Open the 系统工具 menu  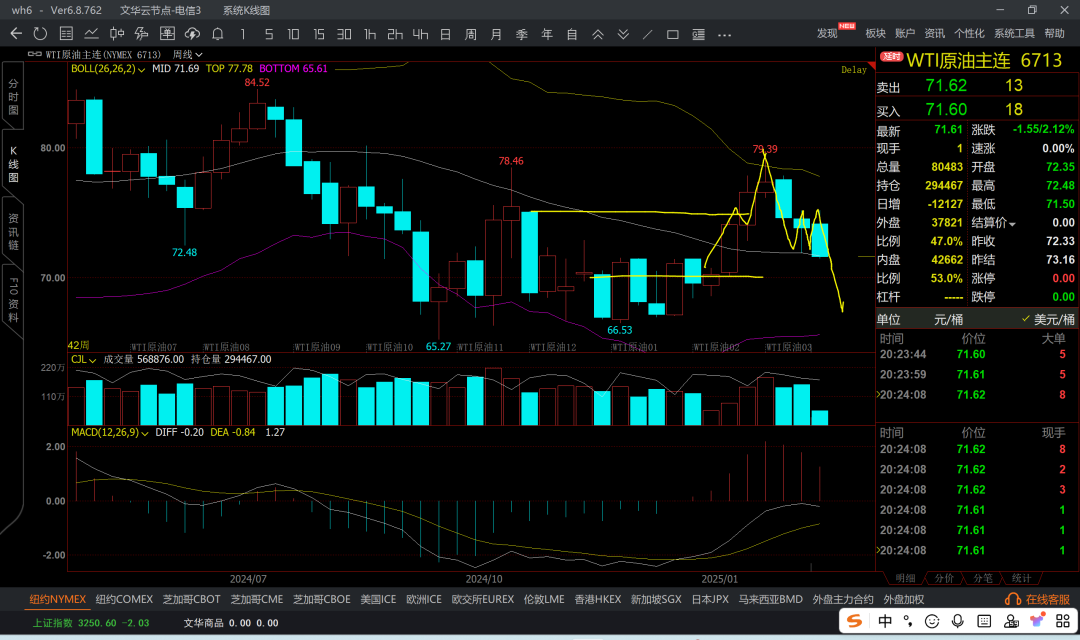point(1014,33)
